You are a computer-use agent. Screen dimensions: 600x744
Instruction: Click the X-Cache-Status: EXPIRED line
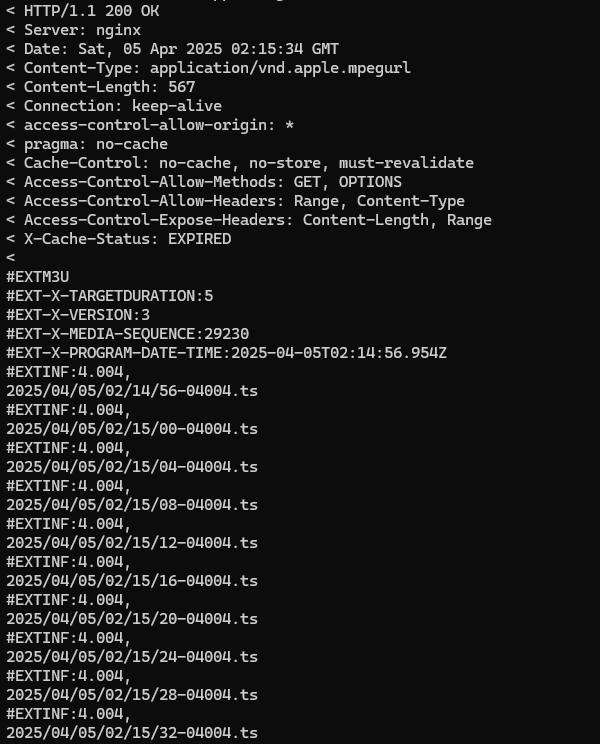coord(119,239)
